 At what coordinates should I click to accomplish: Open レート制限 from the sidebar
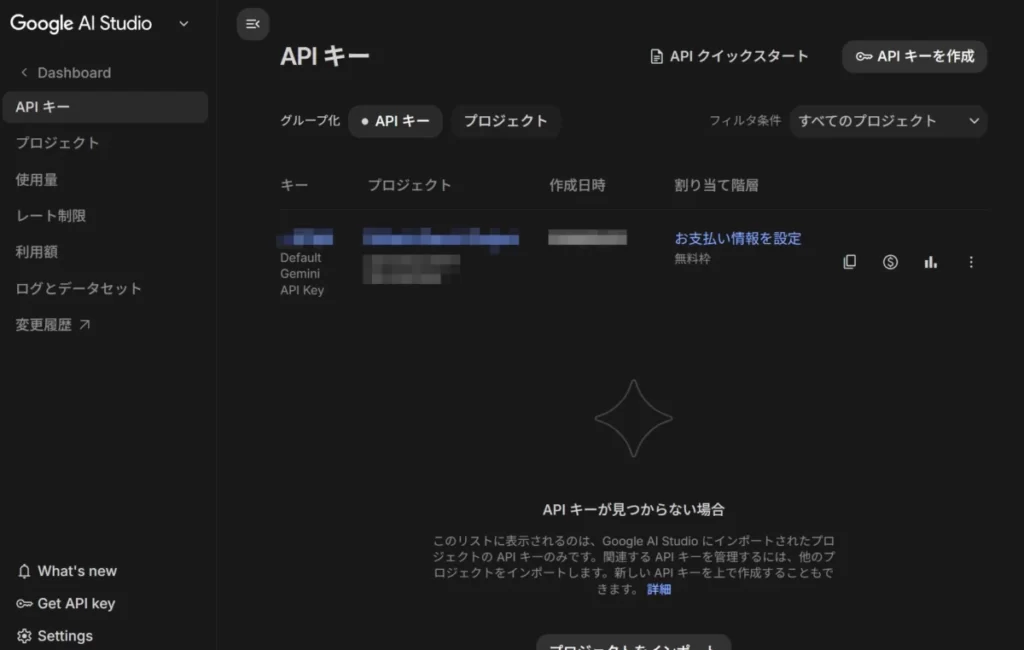coord(47,216)
